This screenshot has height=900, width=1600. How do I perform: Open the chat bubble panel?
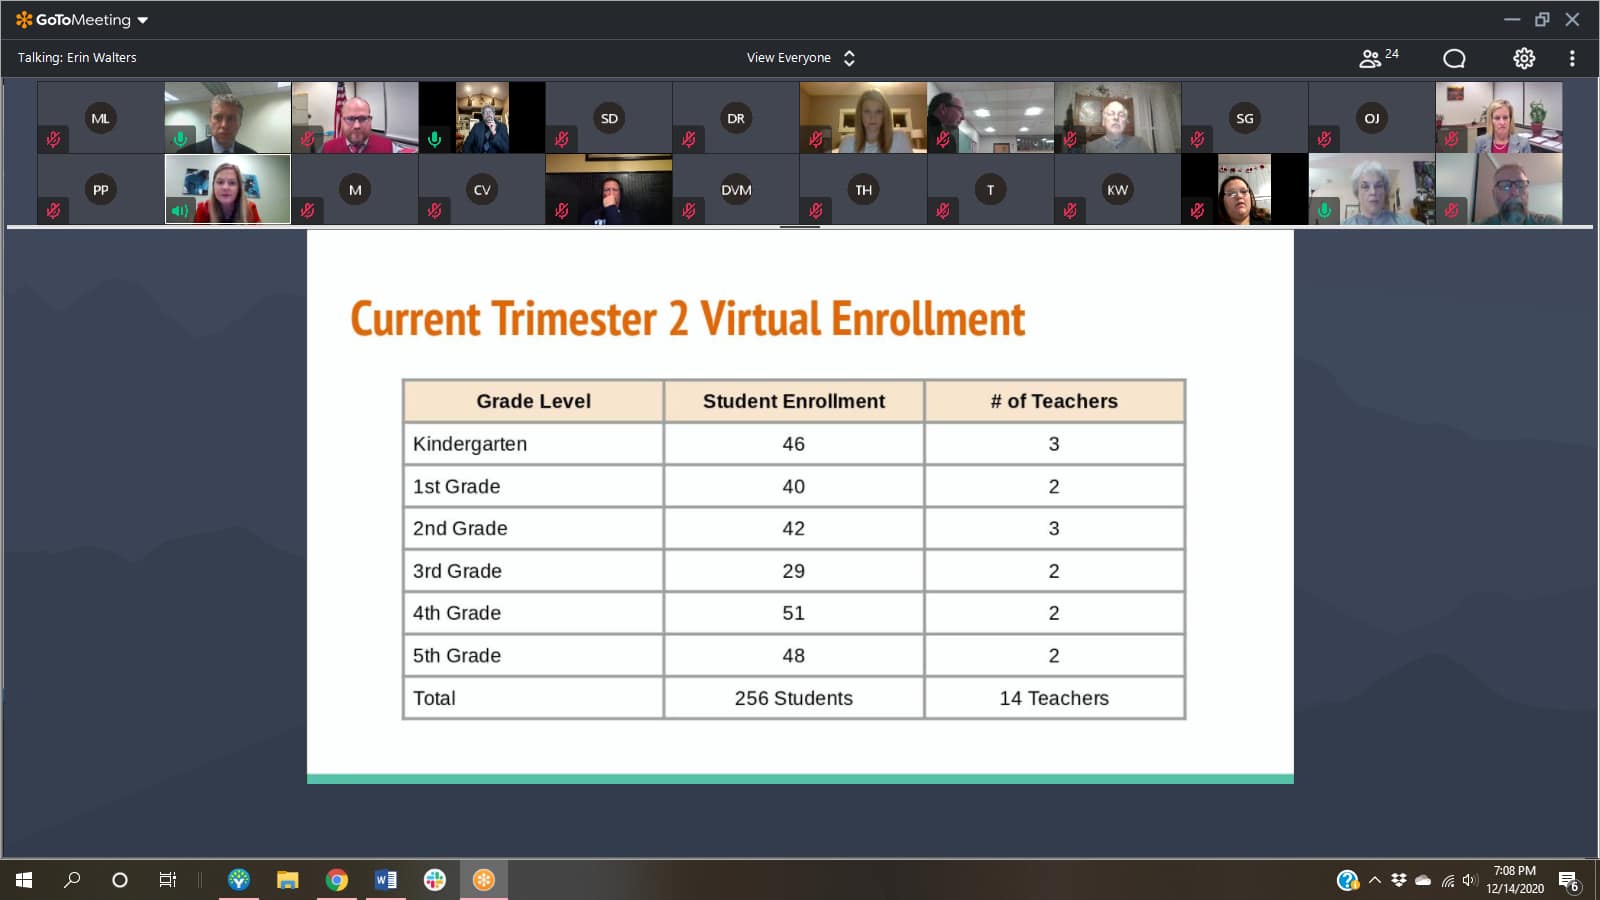point(1454,58)
